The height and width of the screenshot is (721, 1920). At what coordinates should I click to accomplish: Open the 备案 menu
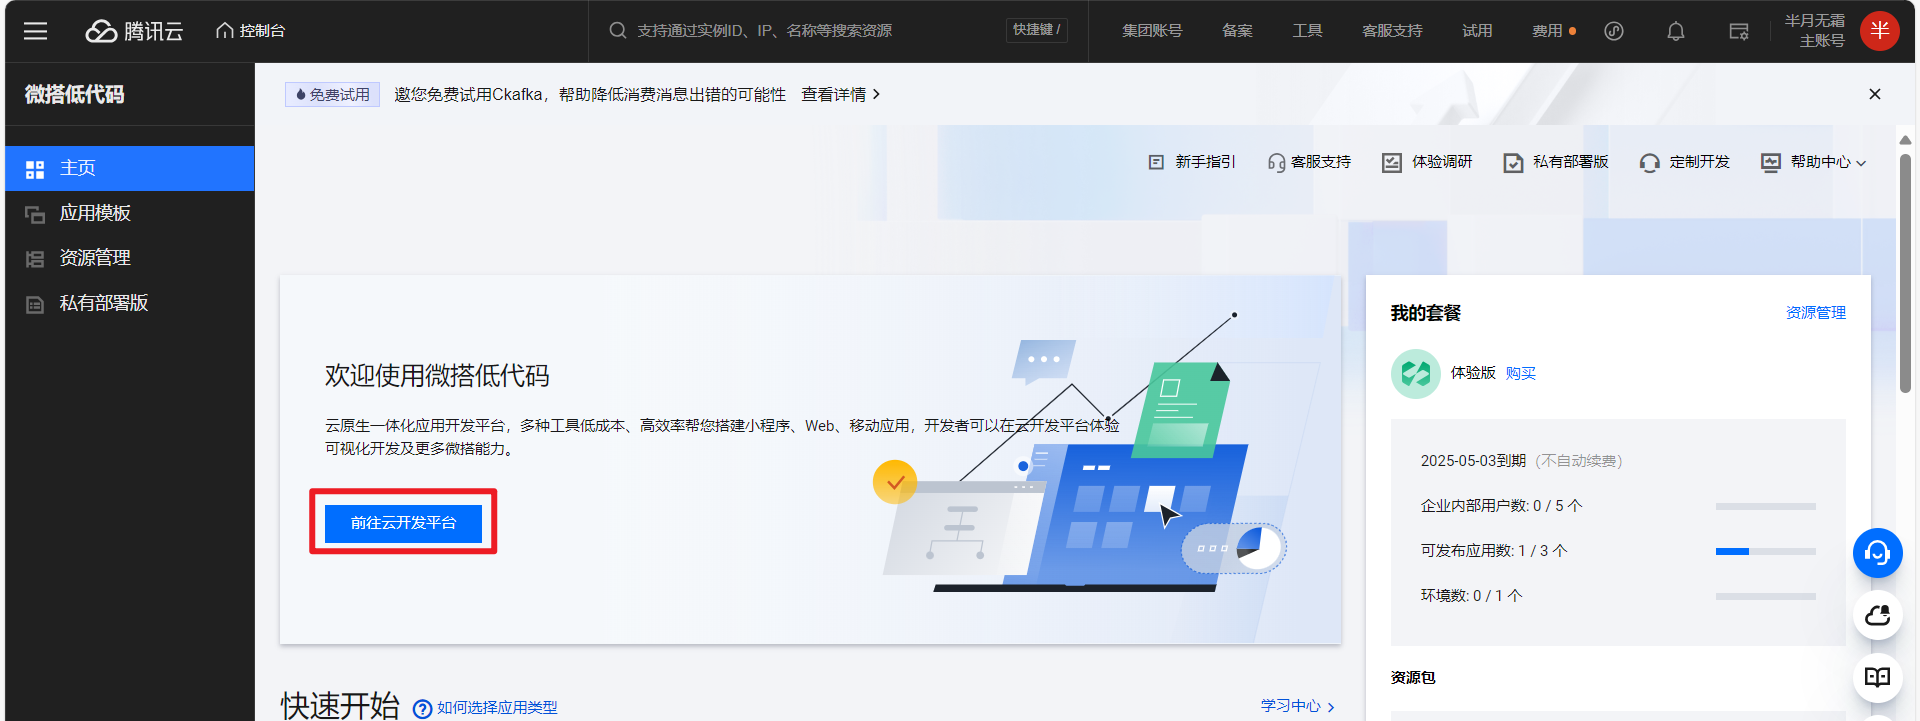coord(1237,31)
